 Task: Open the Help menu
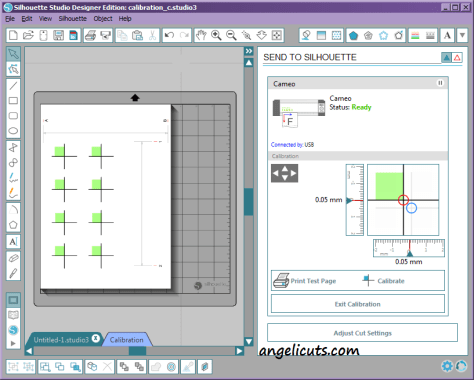pyautogui.click(x=125, y=19)
